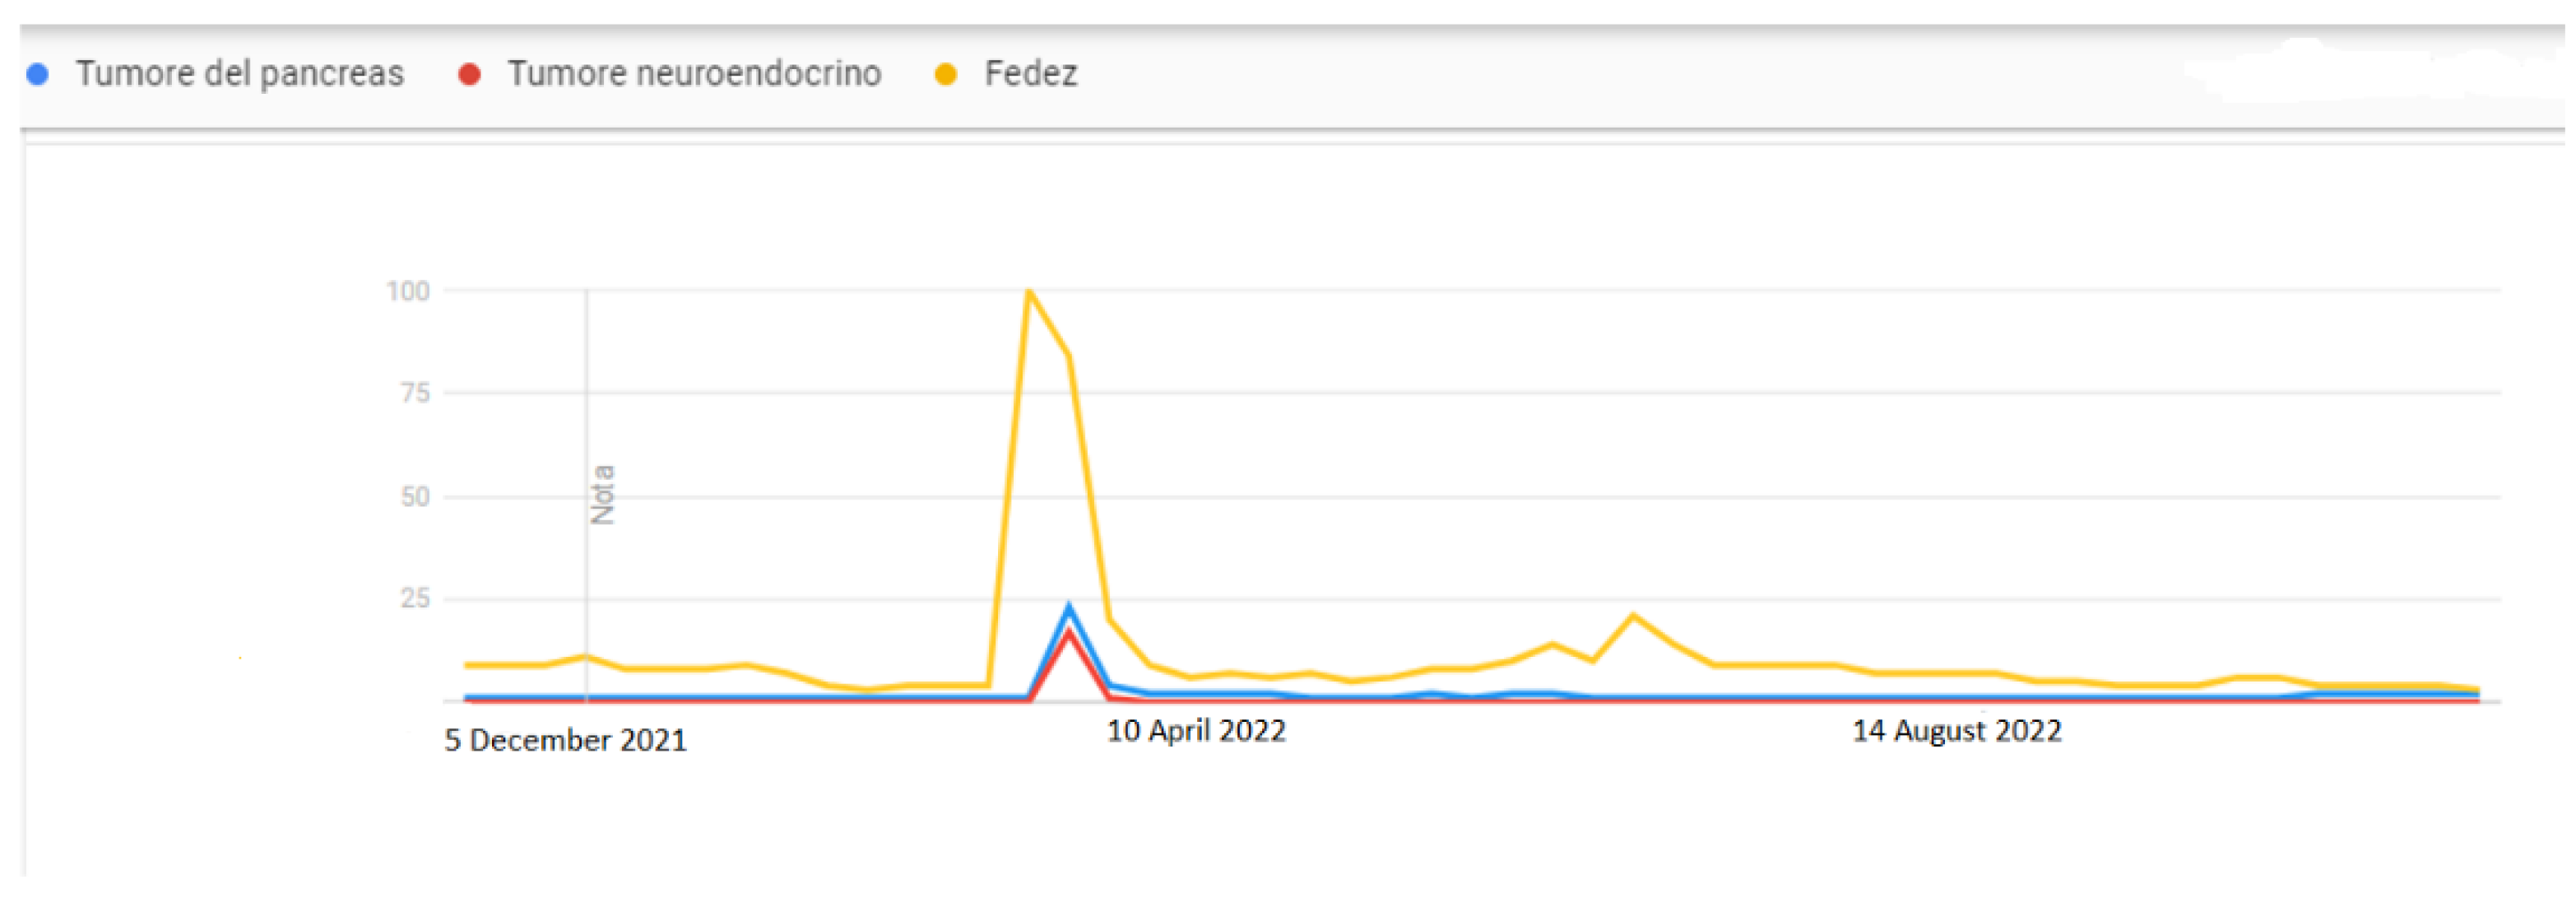The image size is (2576, 898).
Task: Click the blue line peak near April 2022
Action: (x=1069, y=607)
